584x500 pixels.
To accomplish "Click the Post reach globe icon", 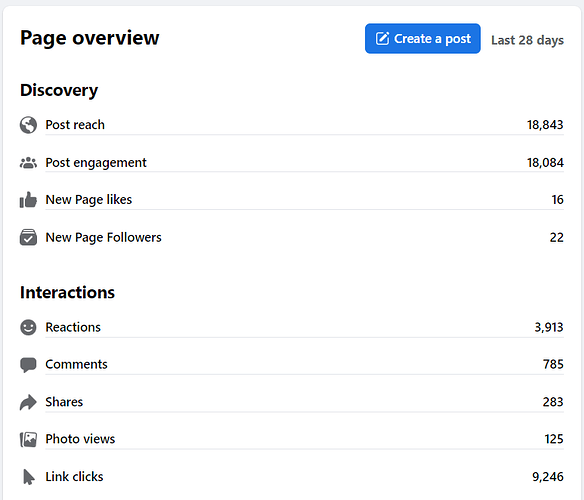I will point(28,125).
